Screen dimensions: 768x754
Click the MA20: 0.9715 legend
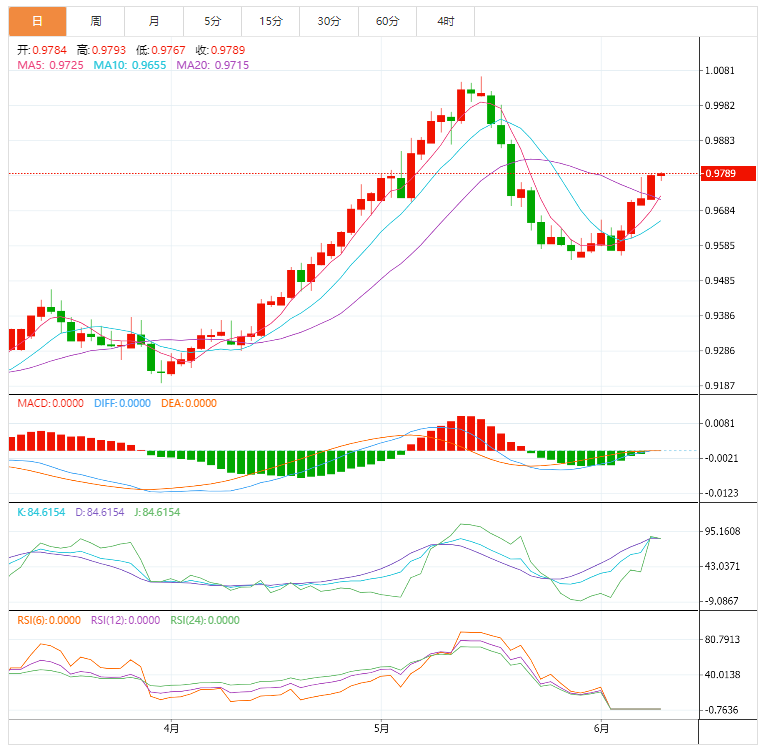click(x=213, y=65)
